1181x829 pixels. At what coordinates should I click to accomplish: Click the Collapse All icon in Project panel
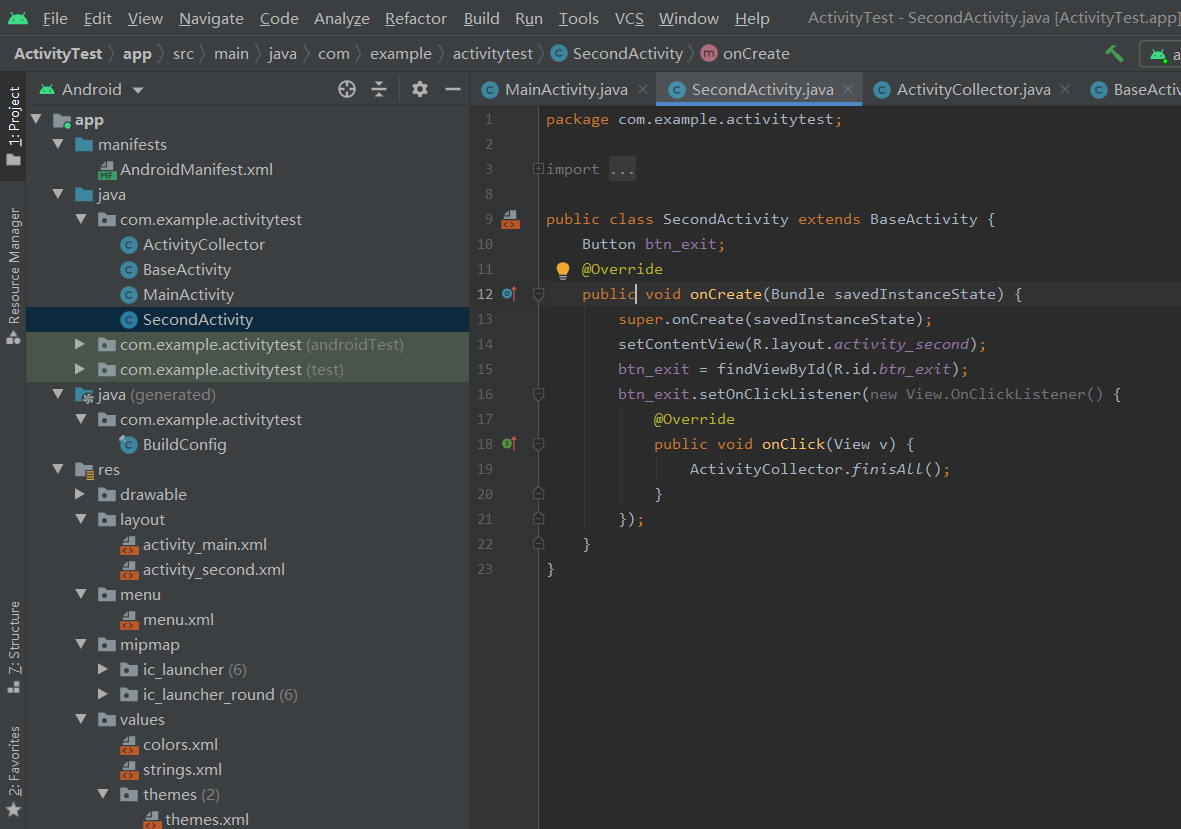[x=379, y=90]
